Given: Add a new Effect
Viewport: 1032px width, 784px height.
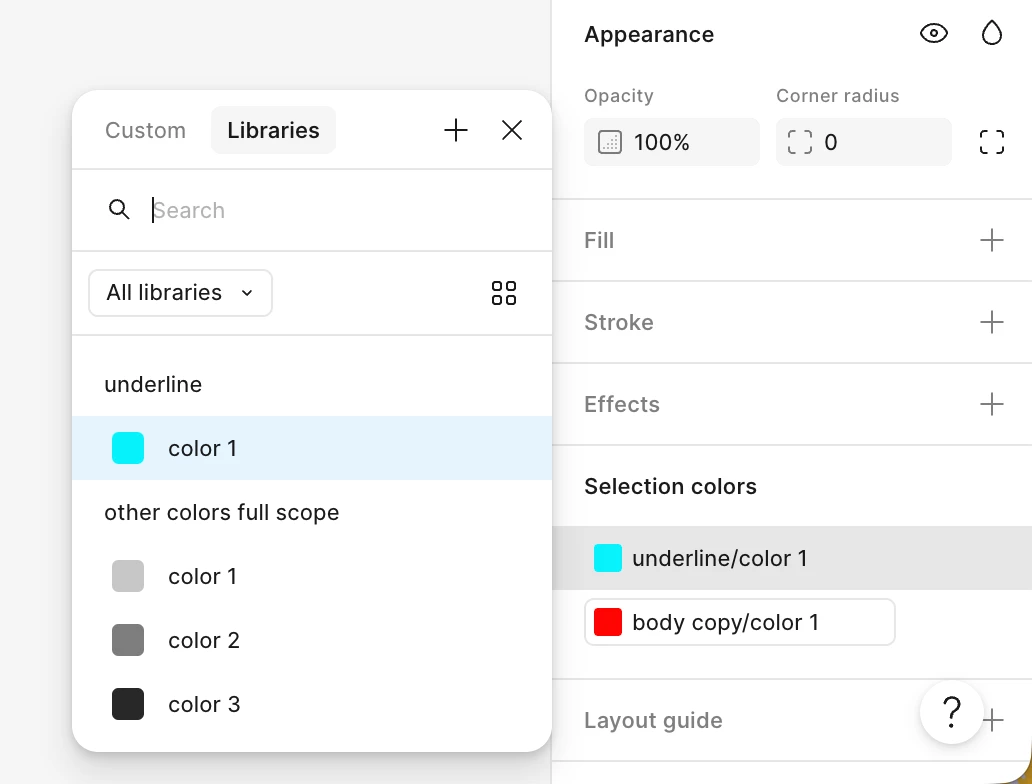Looking at the screenshot, I should coord(991,404).
